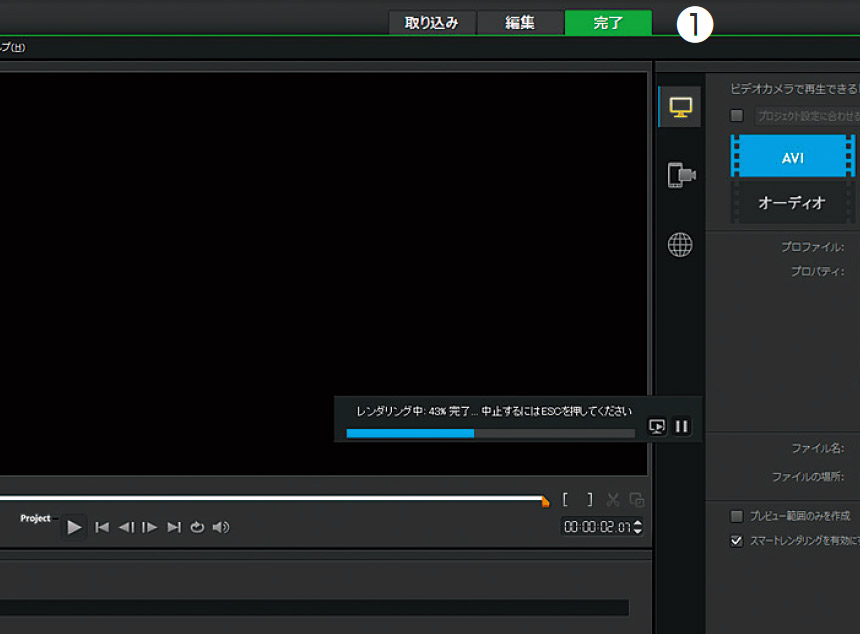Toggle preview playback during rendering
This screenshot has height=634, width=860.
(657, 426)
